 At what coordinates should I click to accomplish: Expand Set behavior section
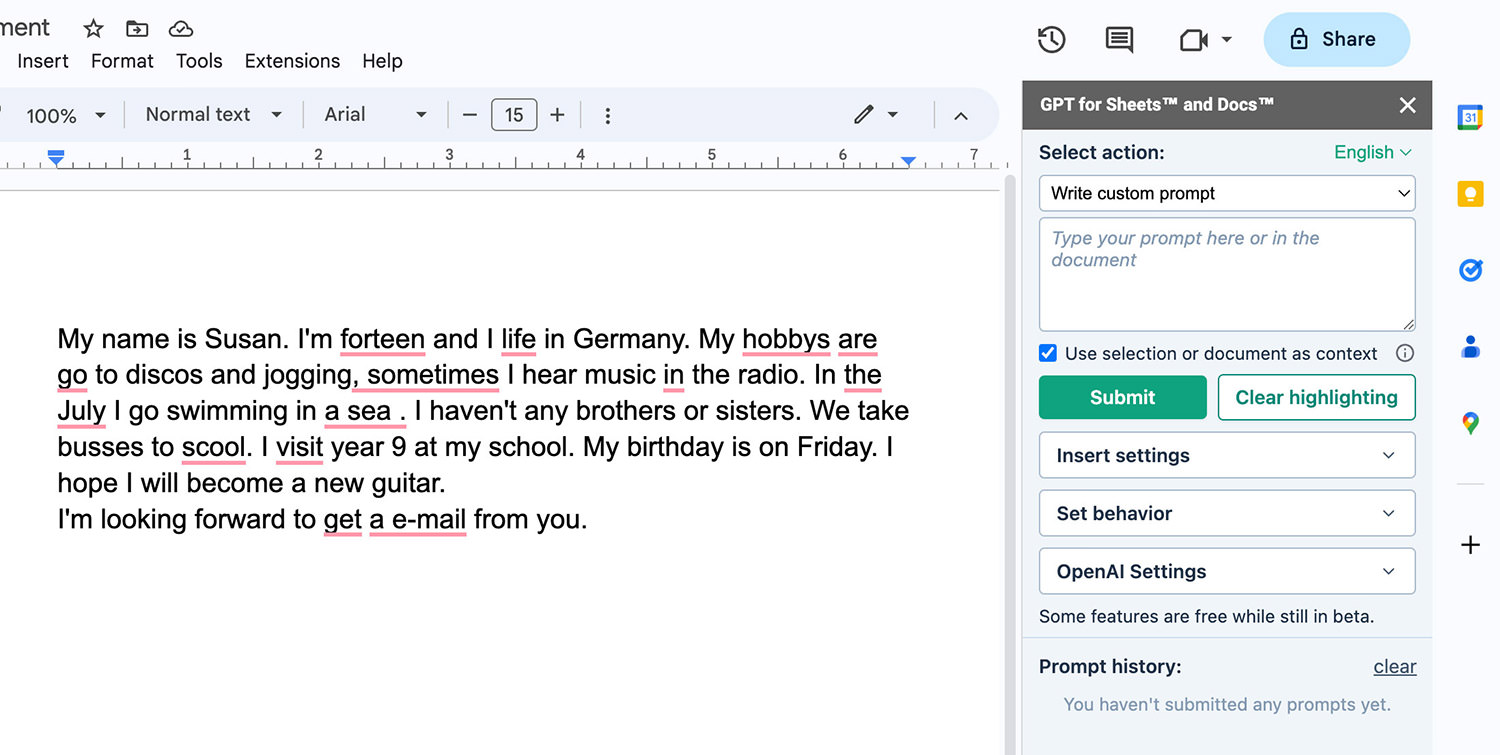pyautogui.click(x=1227, y=513)
